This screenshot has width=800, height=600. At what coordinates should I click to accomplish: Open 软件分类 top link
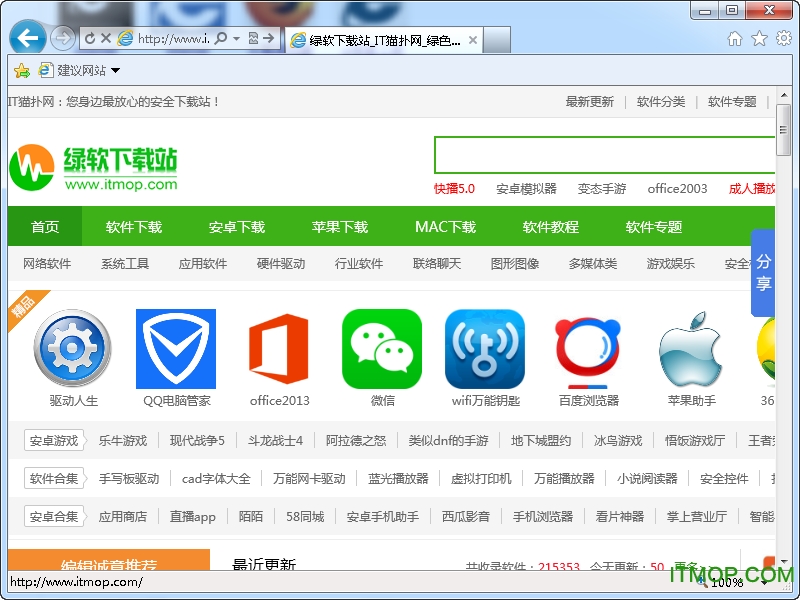pyautogui.click(x=661, y=102)
